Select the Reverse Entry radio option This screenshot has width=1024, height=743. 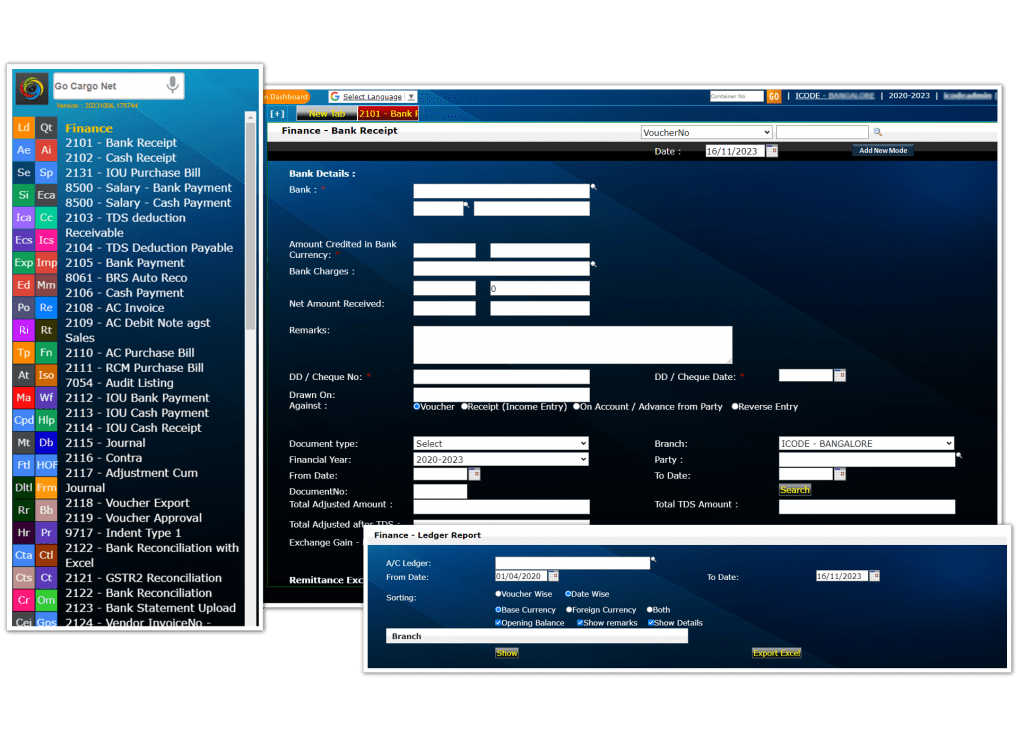pyautogui.click(x=735, y=407)
